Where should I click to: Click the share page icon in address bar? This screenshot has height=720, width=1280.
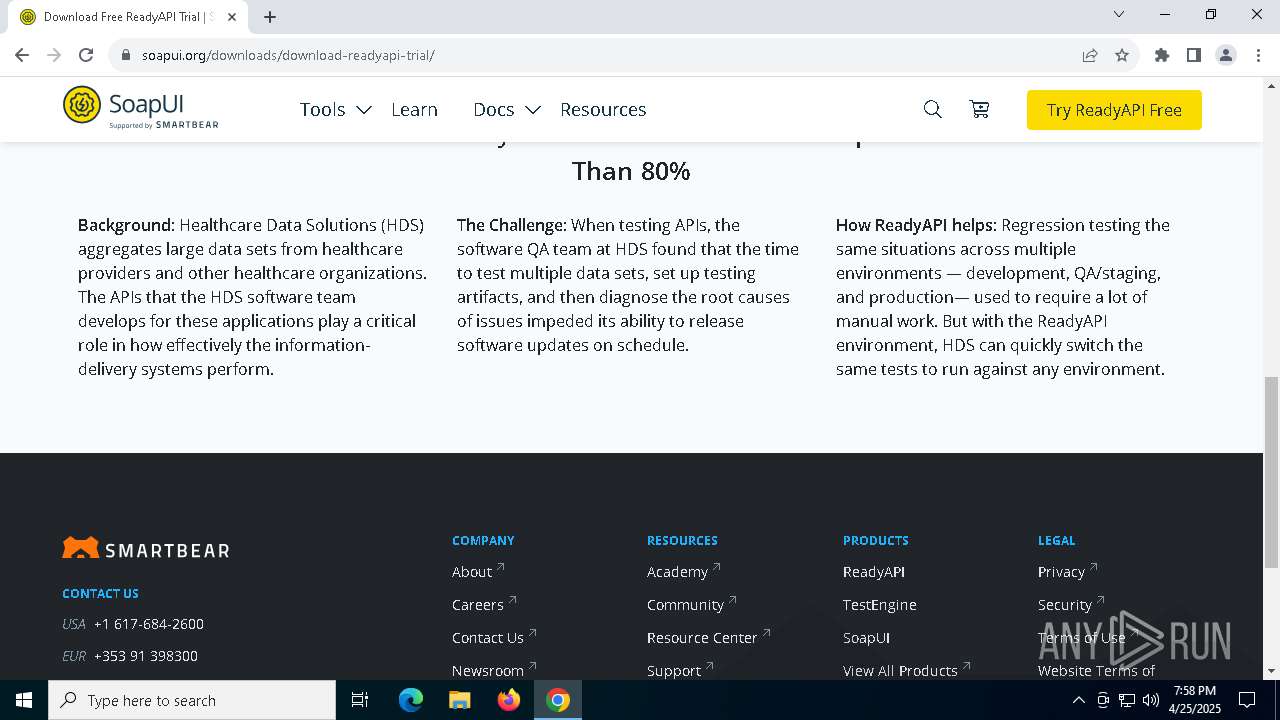click(1090, 55)
